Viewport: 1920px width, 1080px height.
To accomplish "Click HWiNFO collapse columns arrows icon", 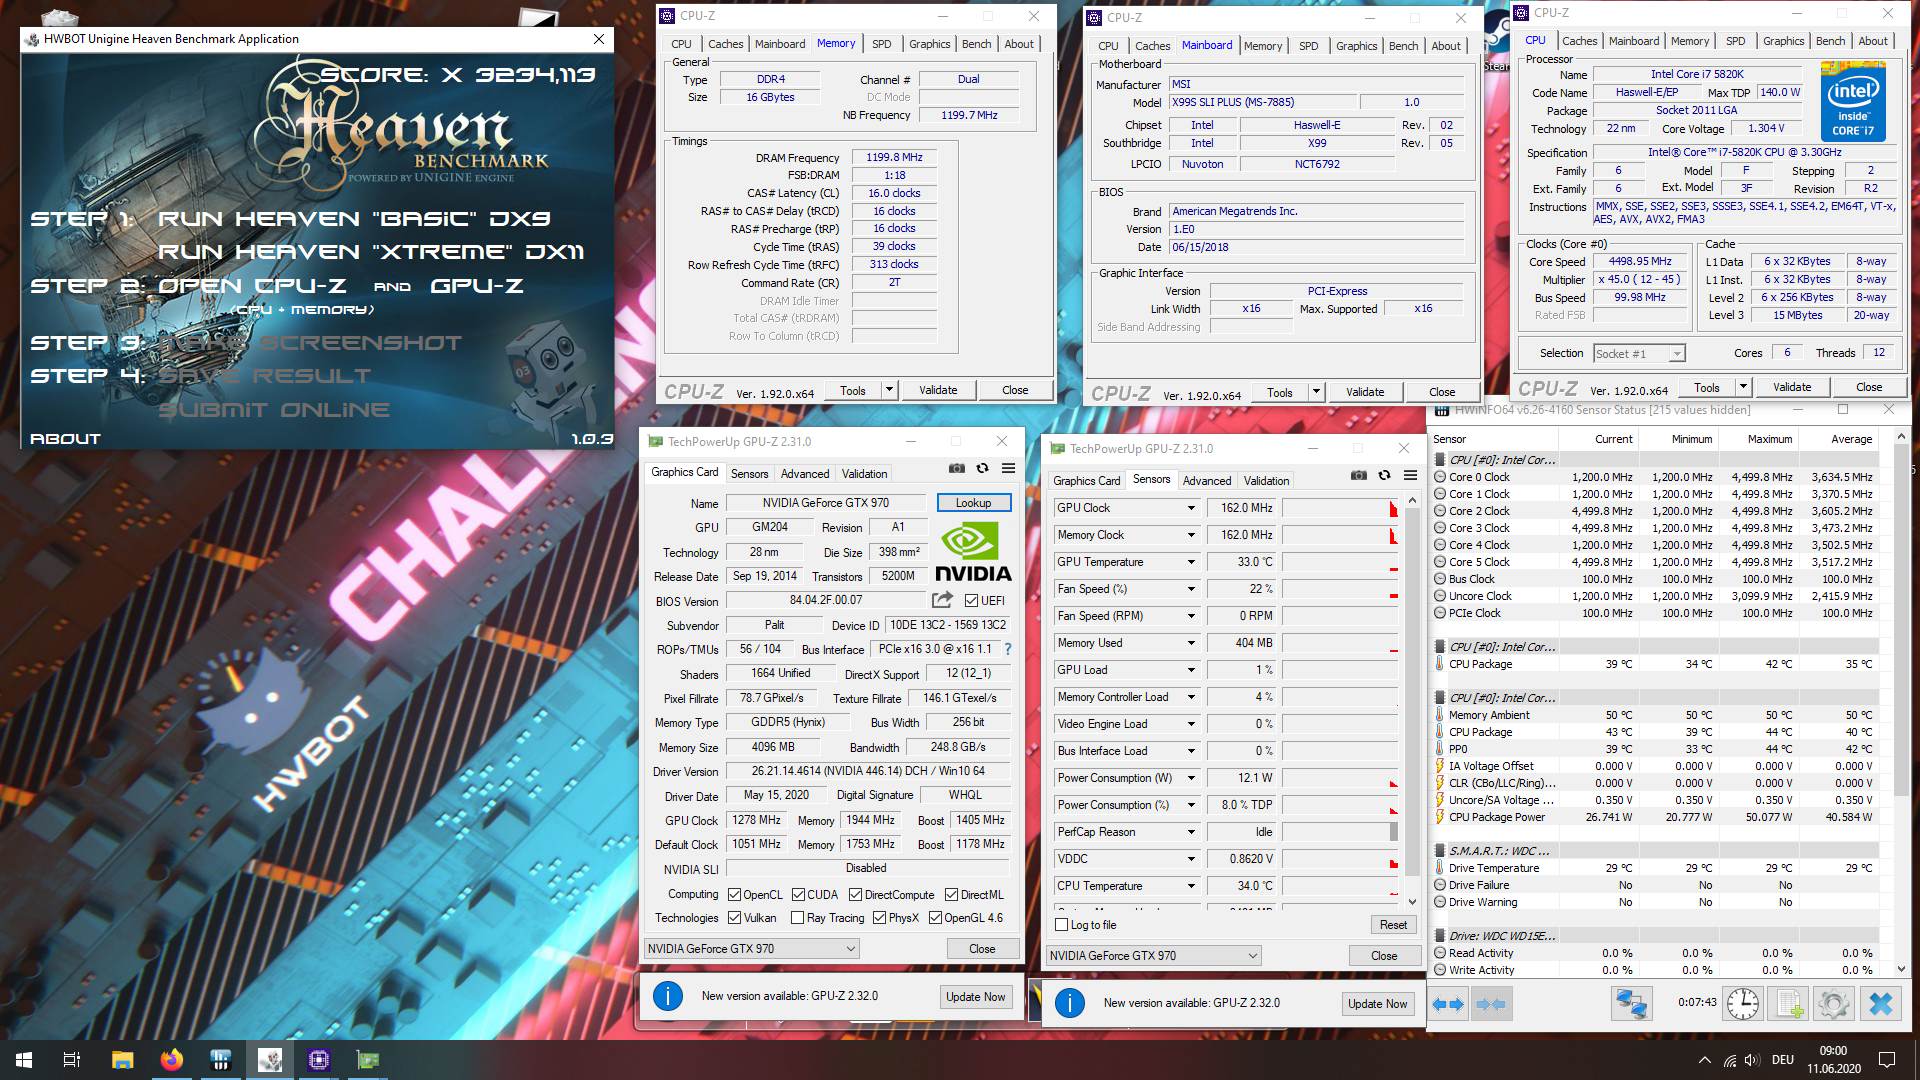I will pyautogui.click(x=1491, y=1003).
